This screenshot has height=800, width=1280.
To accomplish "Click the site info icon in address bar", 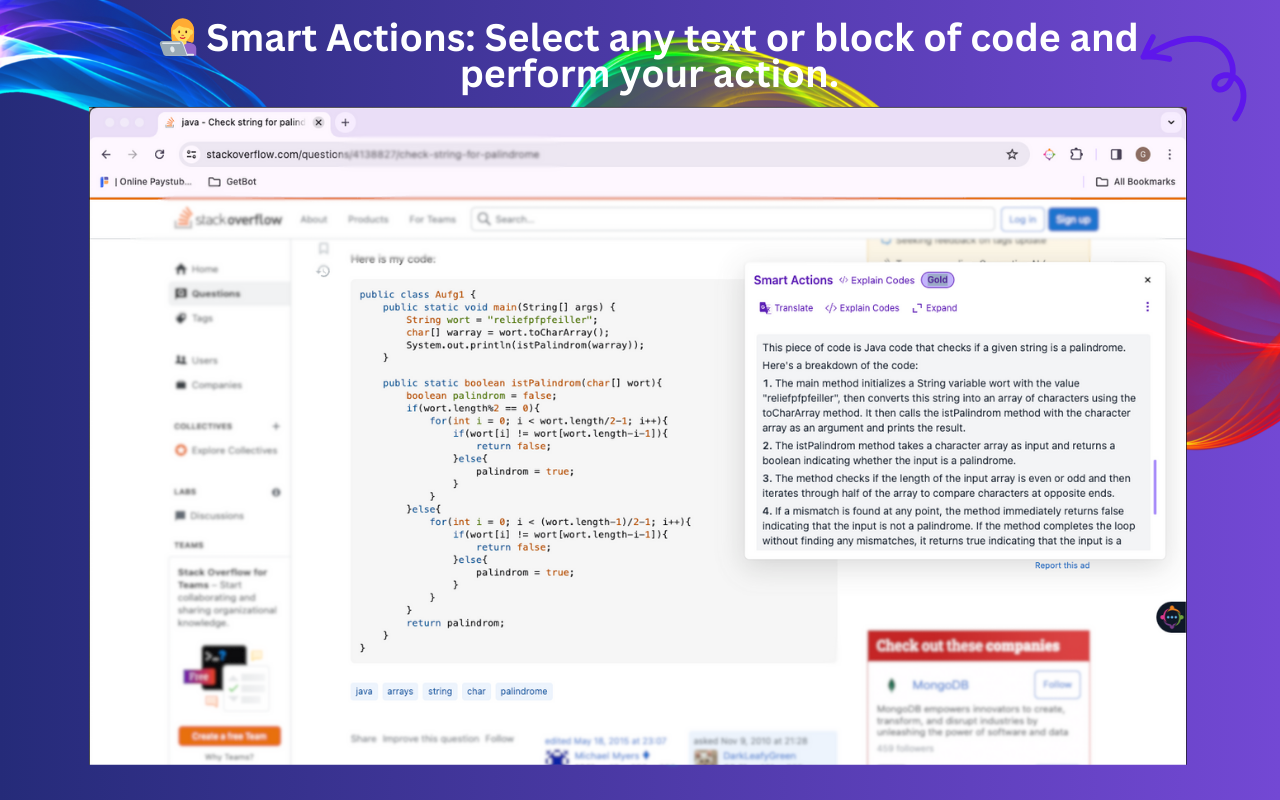I will [x=191, y=154].
